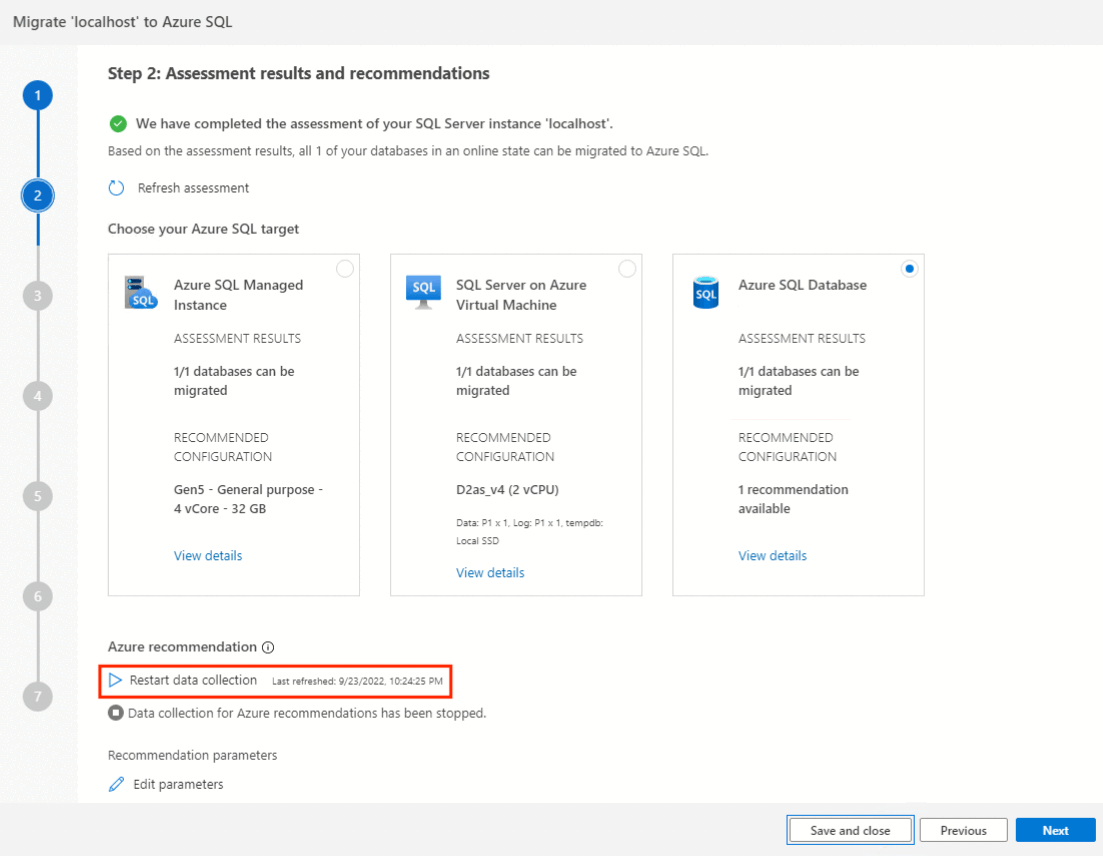Select SQL Server on Azure Virtual Machine radio
The image size is (1103, 856).
(627, 269)
